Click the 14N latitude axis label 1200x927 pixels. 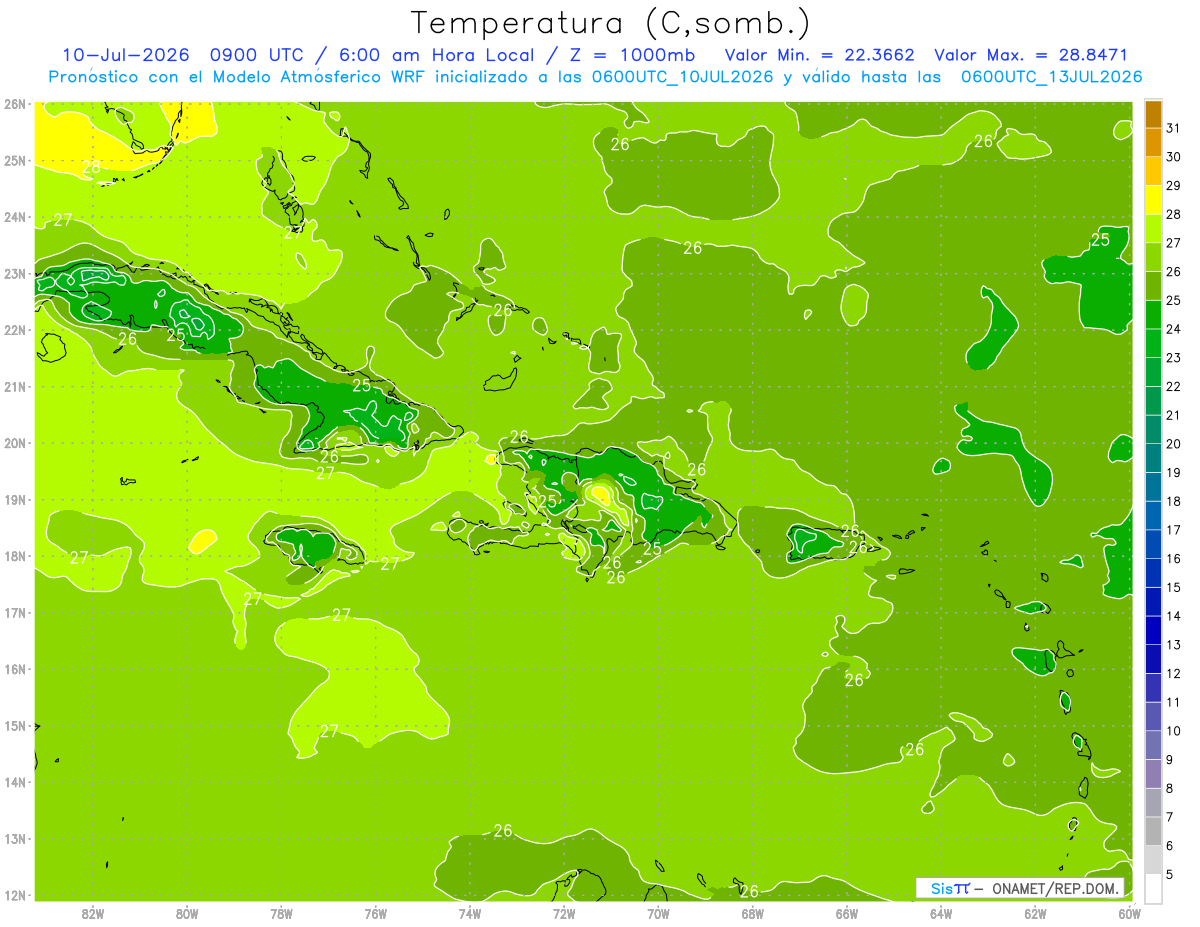(14, 782)
